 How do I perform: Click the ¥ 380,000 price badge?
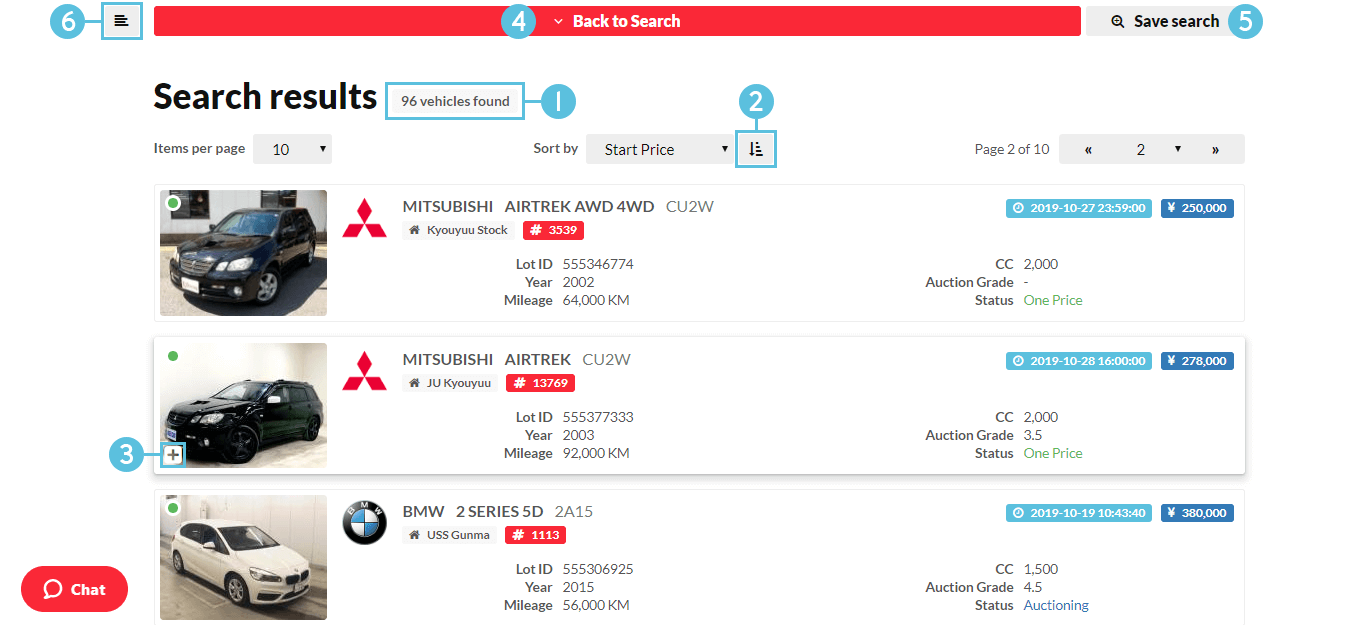point(1197,513)
